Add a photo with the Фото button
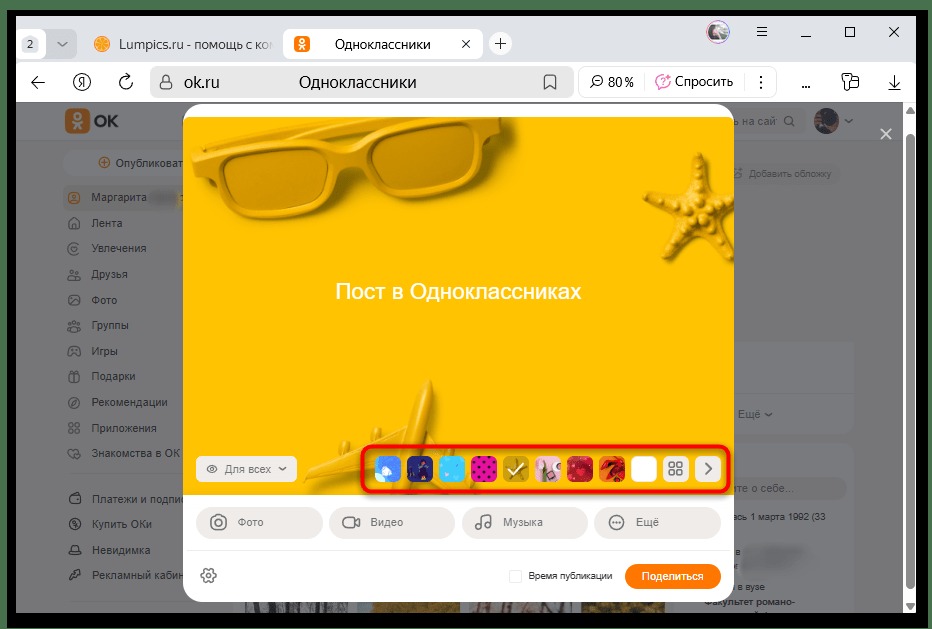This screenshot has width=932, height=629. [259, 523]
